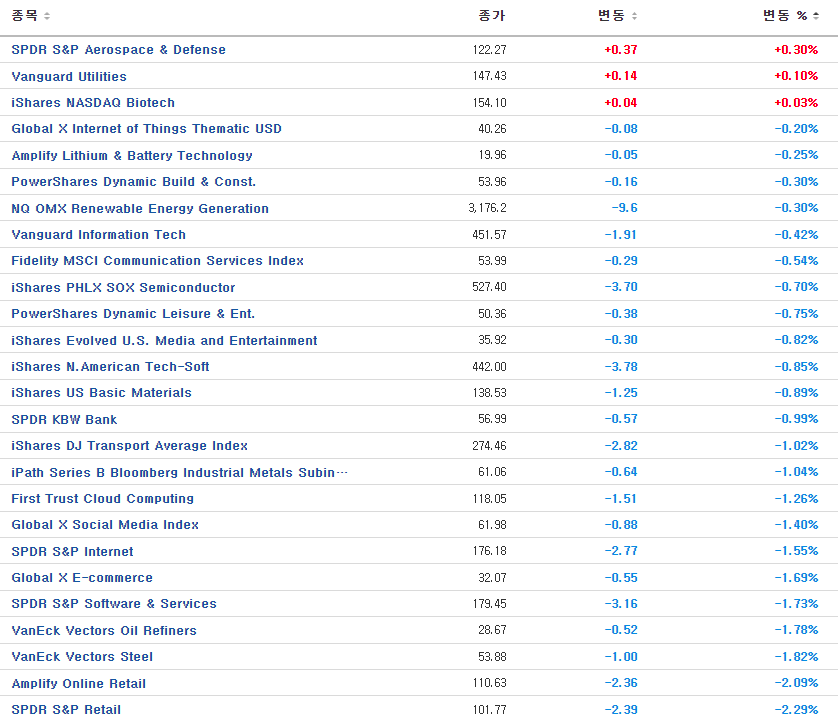Select change value -9.6
This screenshot has height=725, width=838.
pyautogui.click(x=625, y=208)
